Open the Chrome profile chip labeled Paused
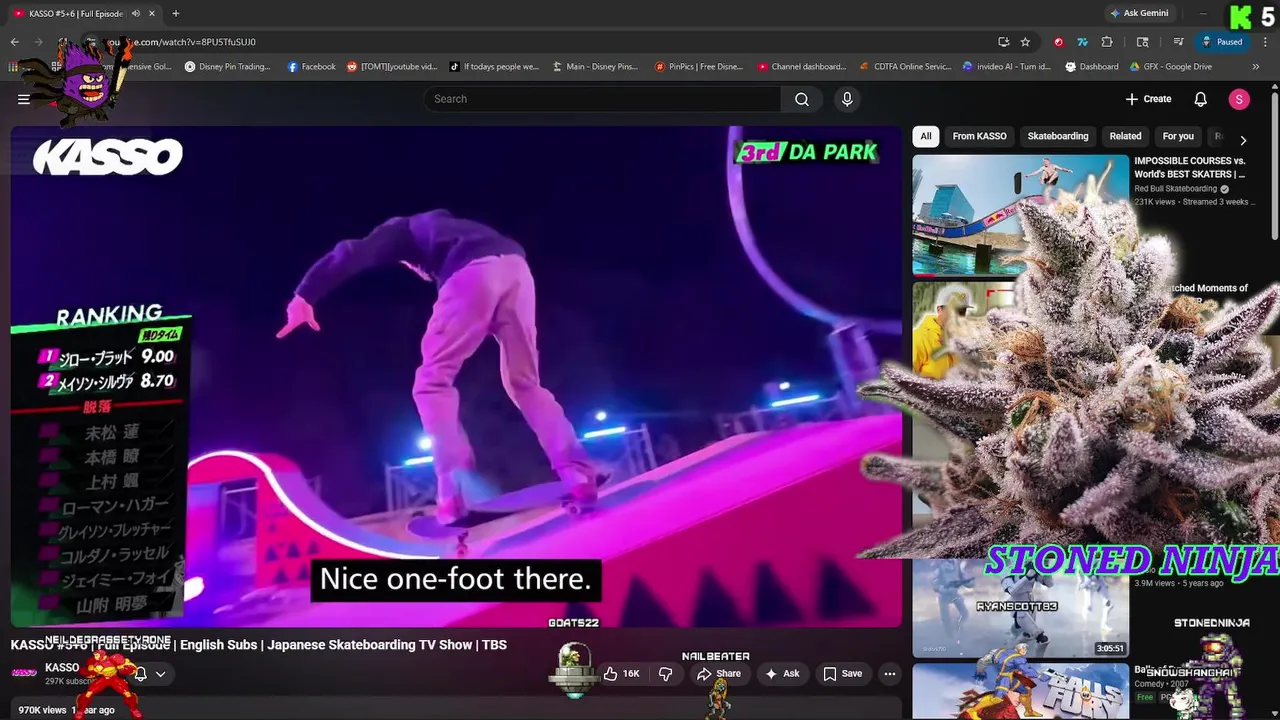 [x=1222, y=42]
